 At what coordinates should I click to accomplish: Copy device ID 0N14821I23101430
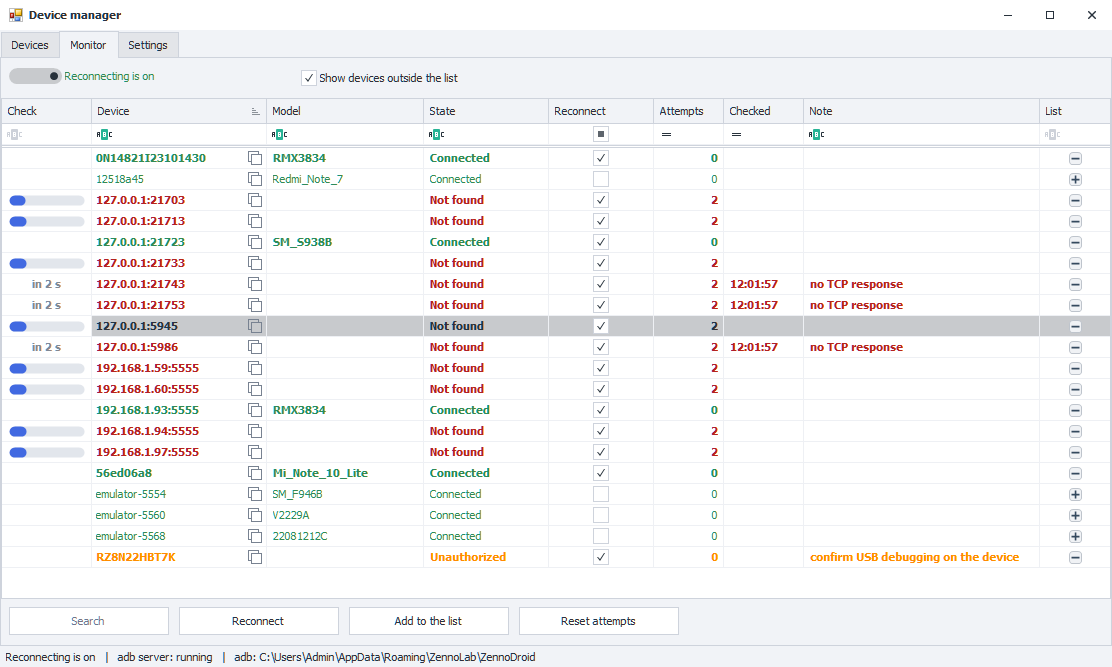[255, 158]
